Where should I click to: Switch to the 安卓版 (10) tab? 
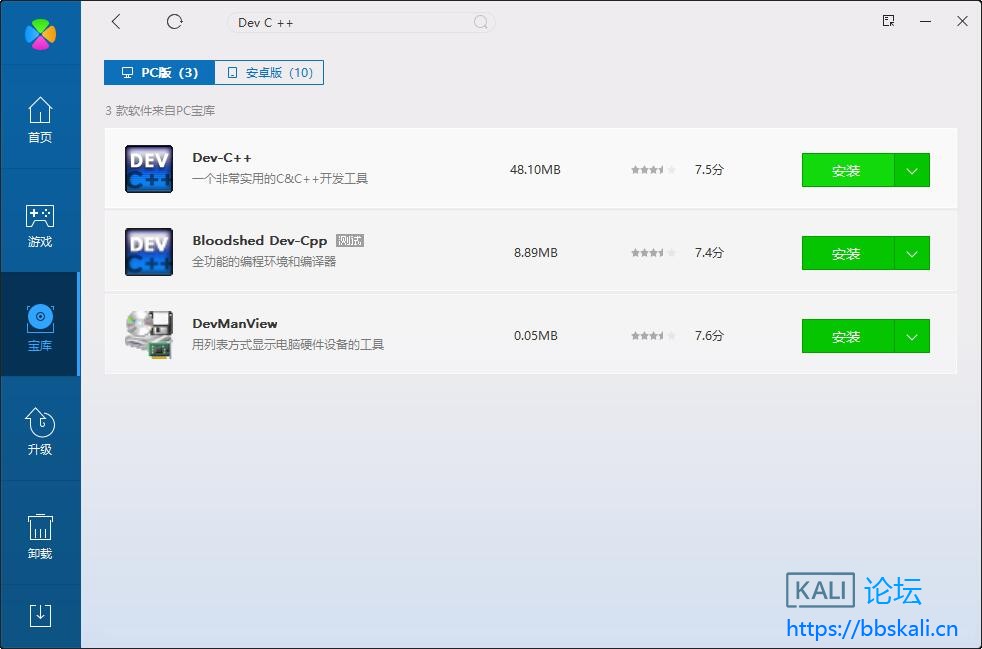(269, 73)
